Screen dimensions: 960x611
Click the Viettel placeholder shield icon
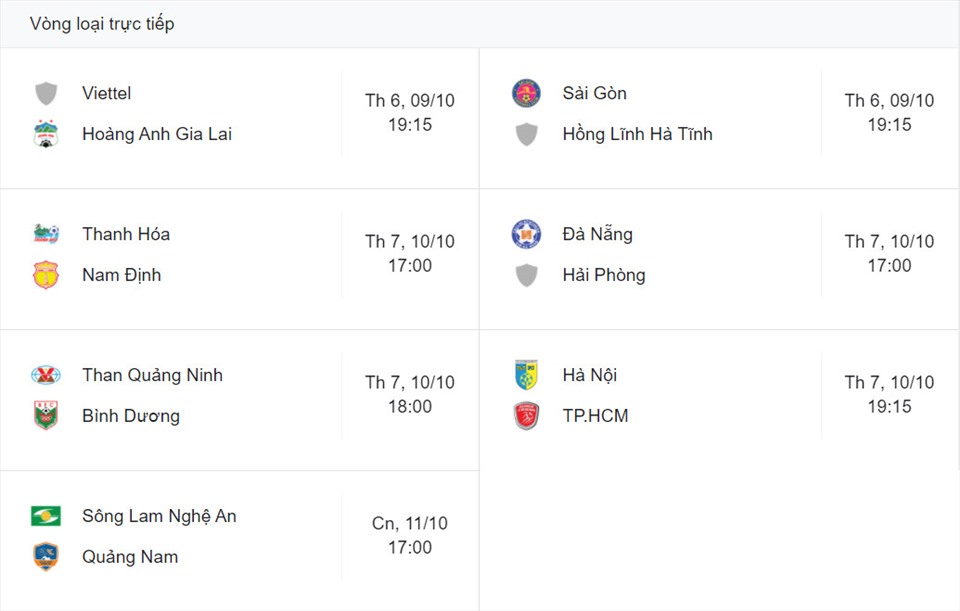point(46,94)
